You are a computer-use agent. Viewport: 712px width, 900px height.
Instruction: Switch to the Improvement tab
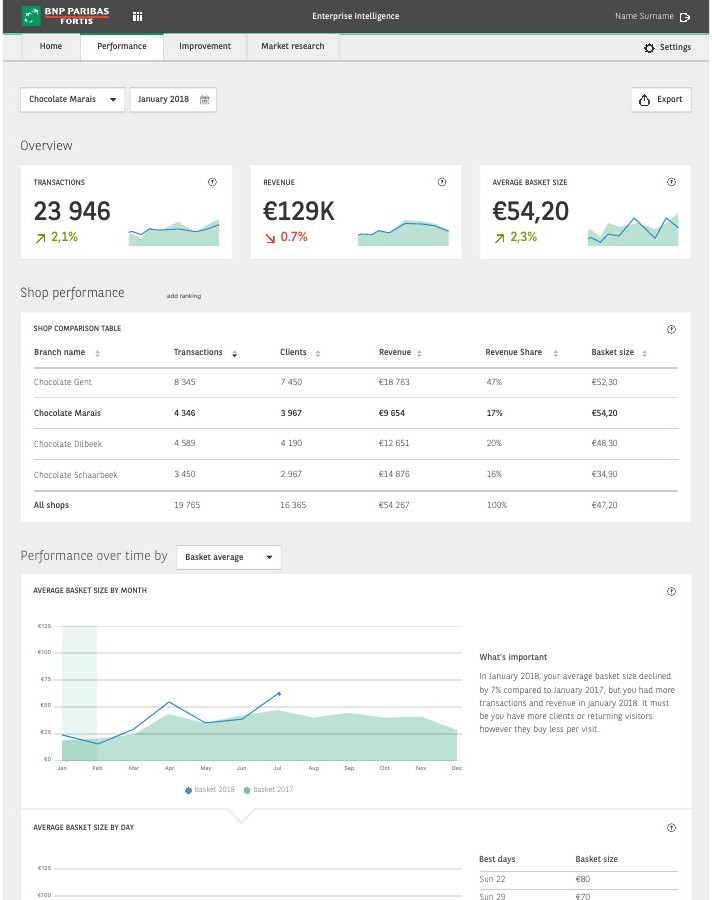205,46
